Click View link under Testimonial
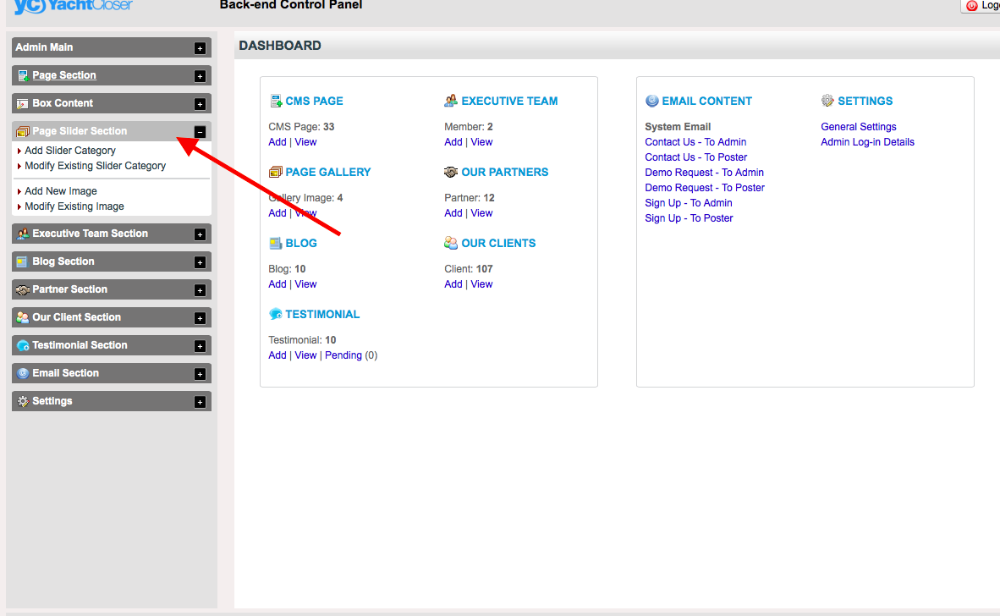Image resolution: width=1000 pixels, height=616 pixels. coord(305,355)
